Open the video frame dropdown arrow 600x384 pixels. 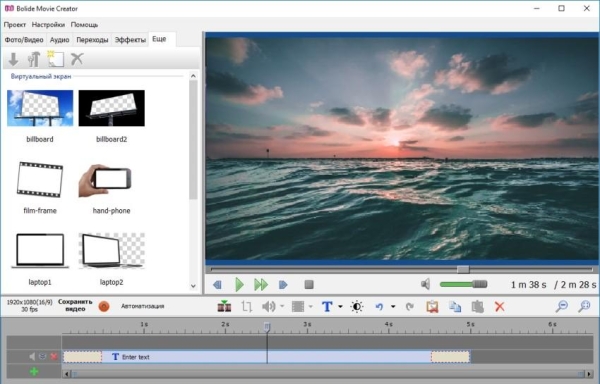pyautogui.click(x=310, y=306)
